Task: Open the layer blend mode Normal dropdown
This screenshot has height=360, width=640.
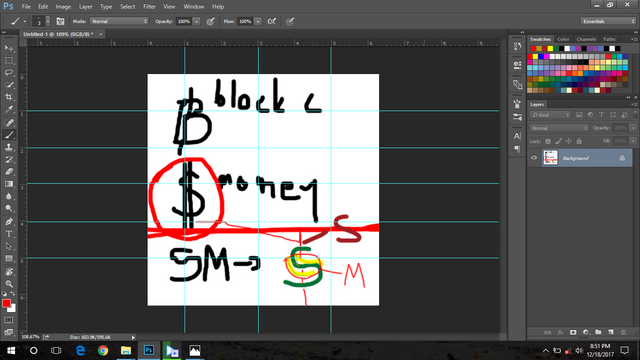Action: coord(559,128)
